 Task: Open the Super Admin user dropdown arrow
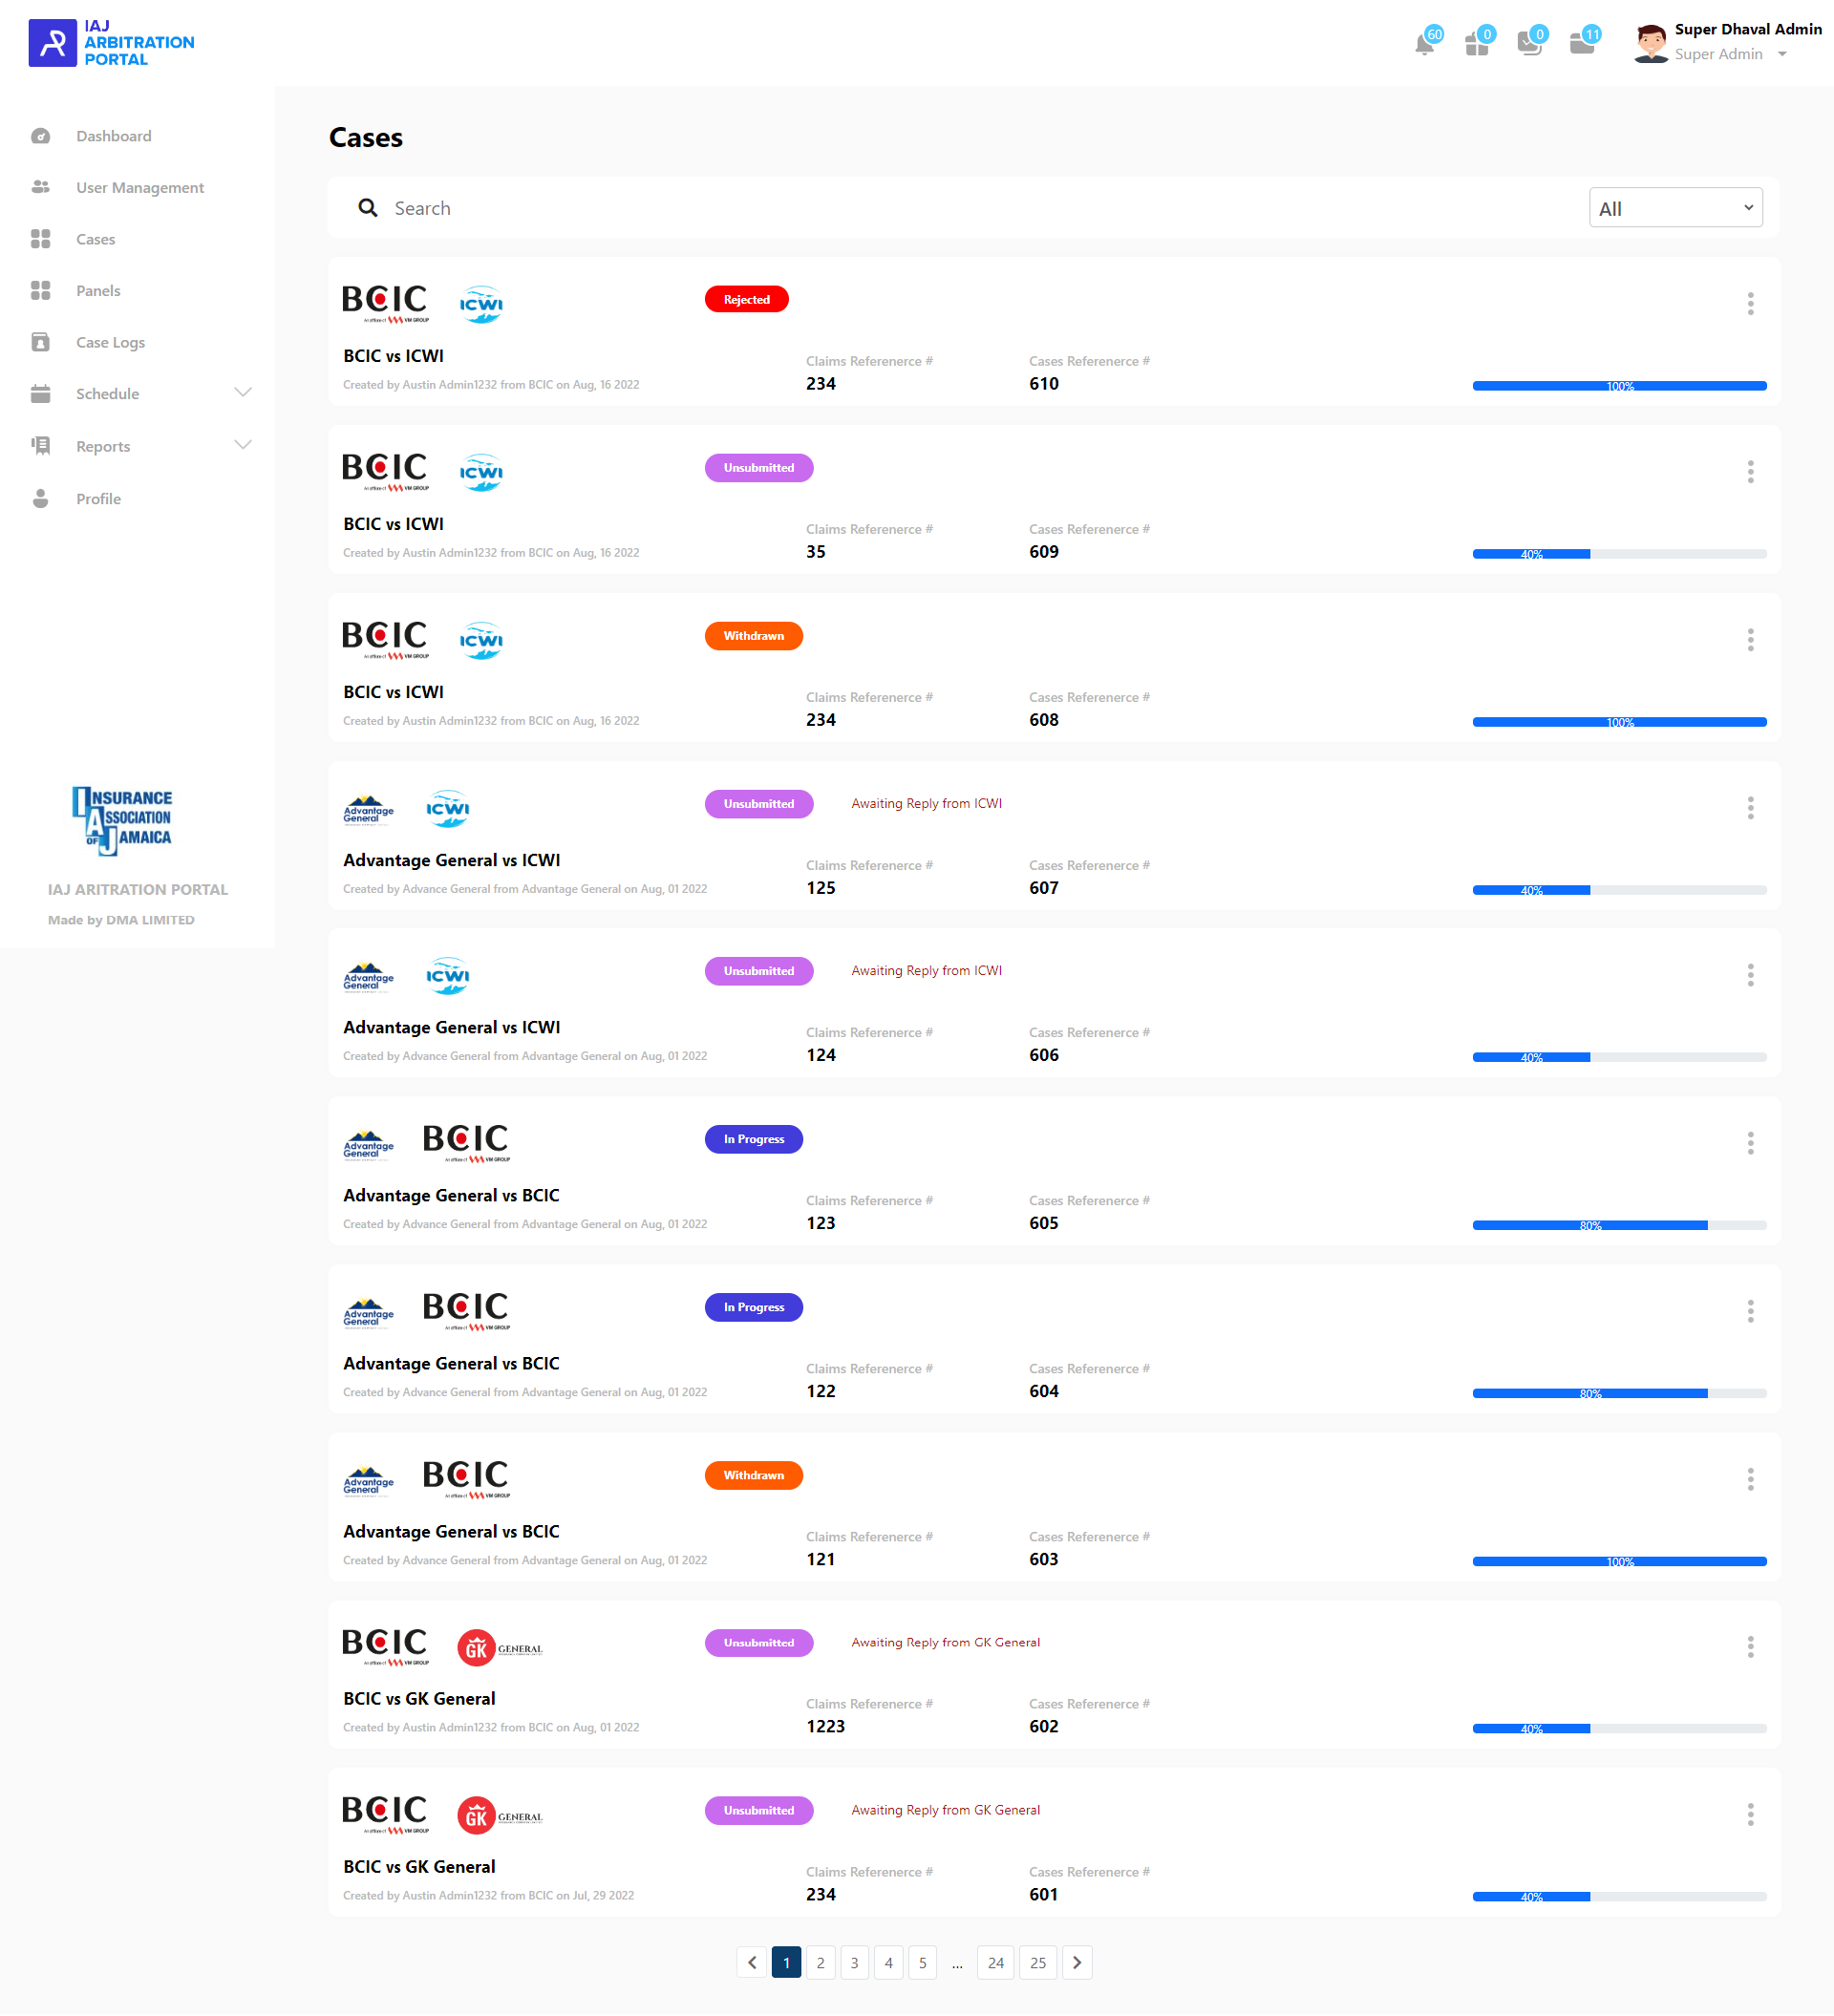coord(1782,55)
